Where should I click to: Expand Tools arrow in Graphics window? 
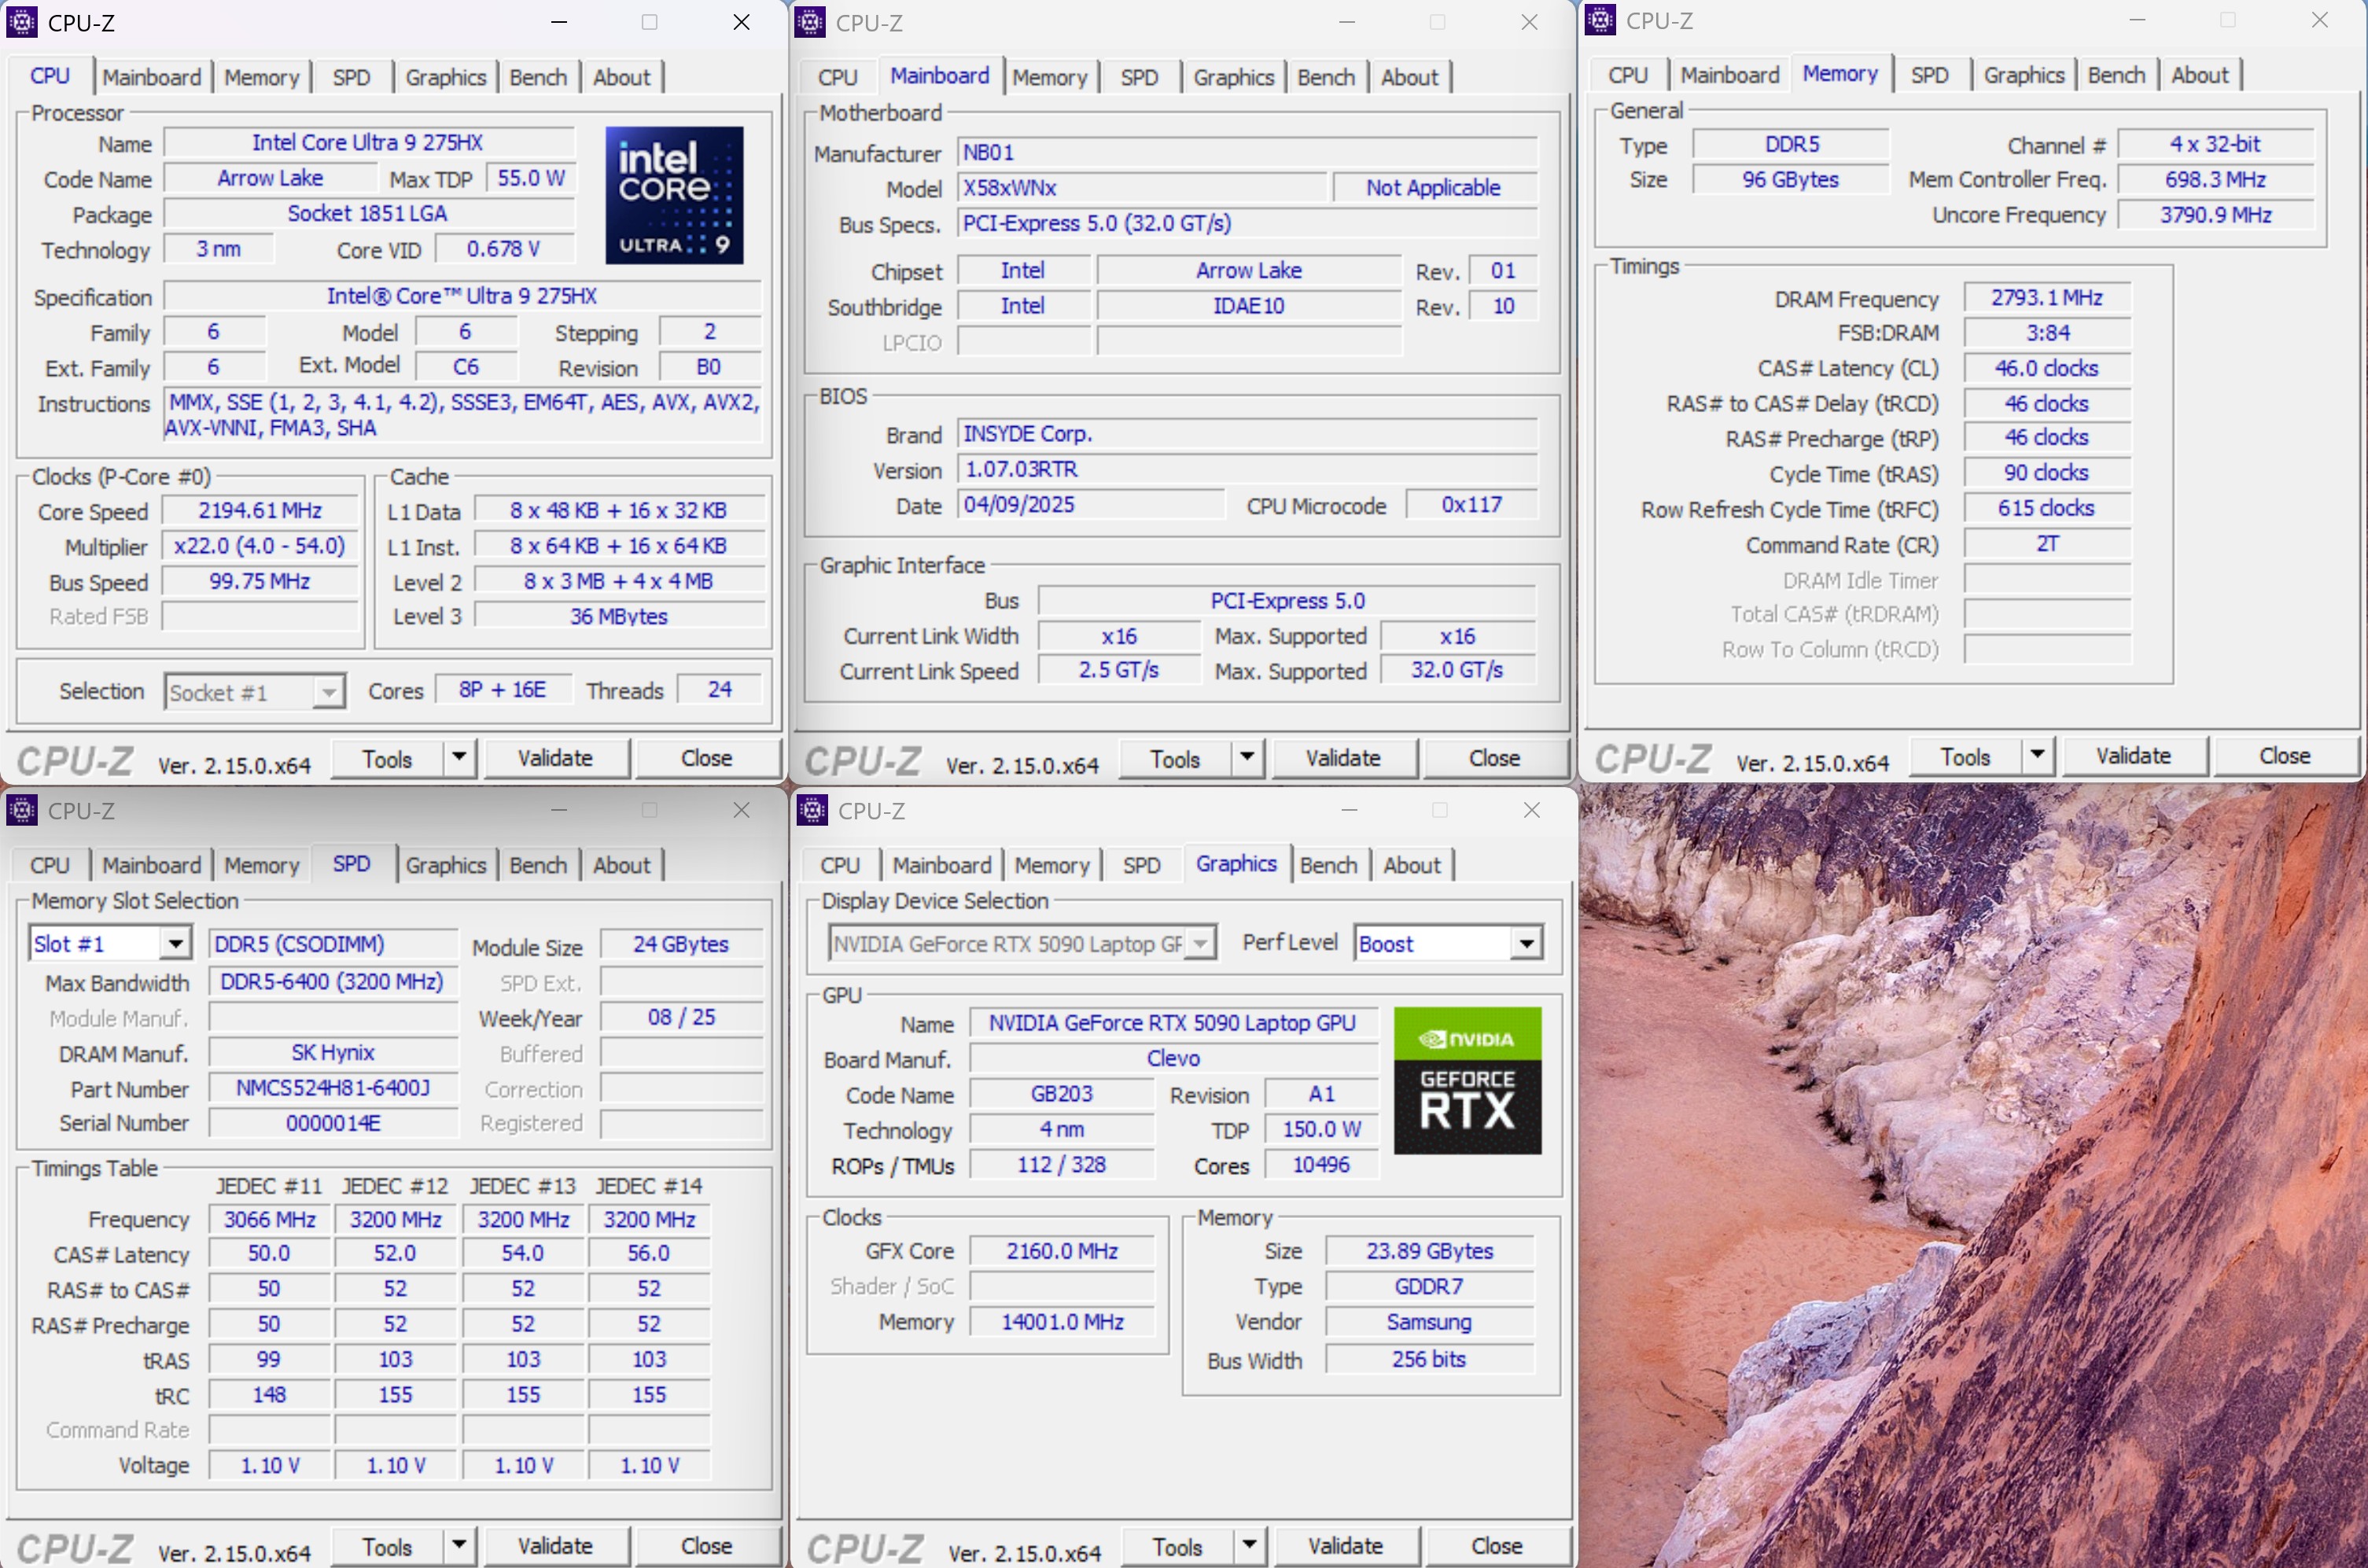pyautogui.click(x=1249, y=1545)
